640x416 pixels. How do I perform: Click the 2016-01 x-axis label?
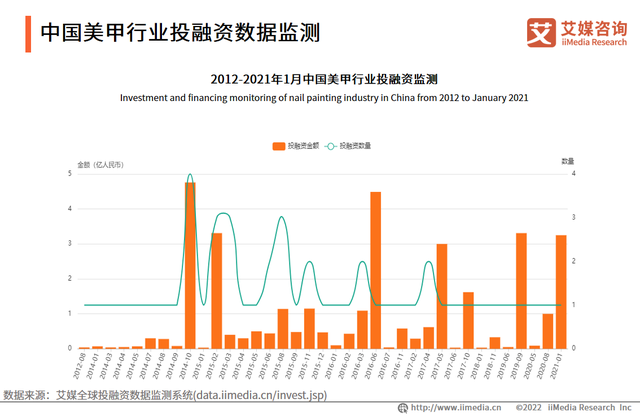[x=331, y=366]
